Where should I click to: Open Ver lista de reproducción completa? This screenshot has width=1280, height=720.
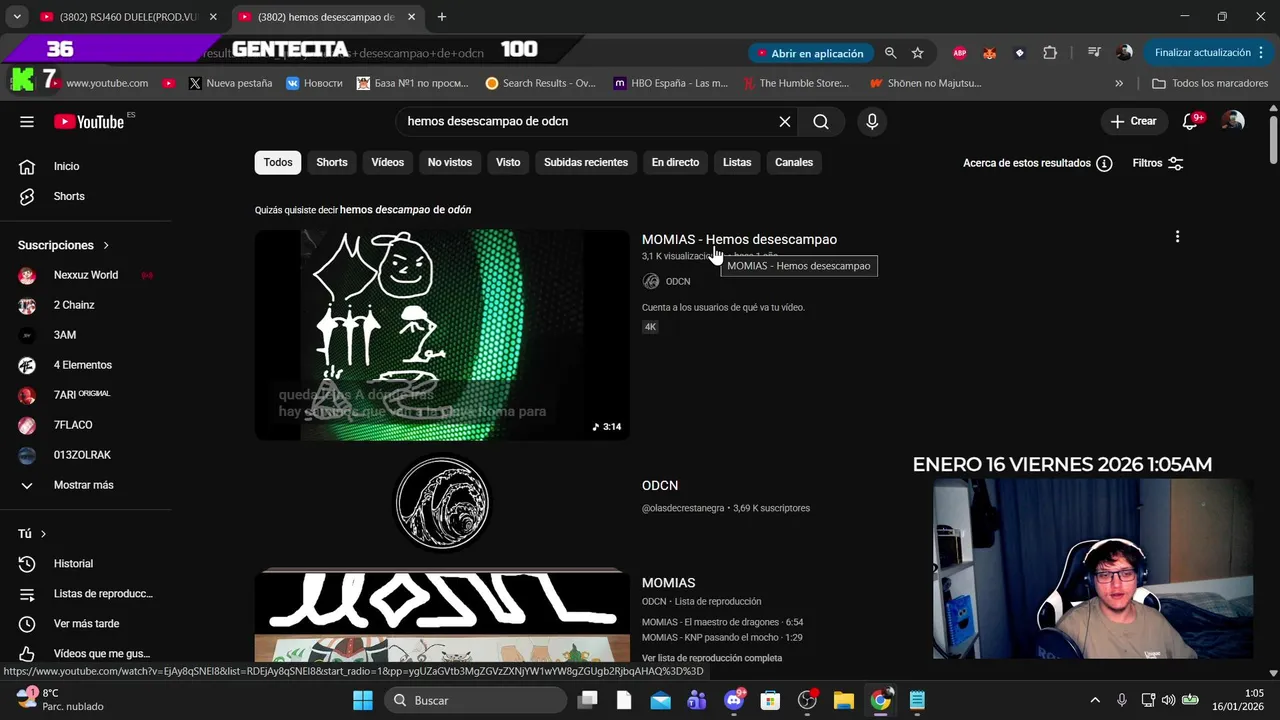(x=712, y=658)
